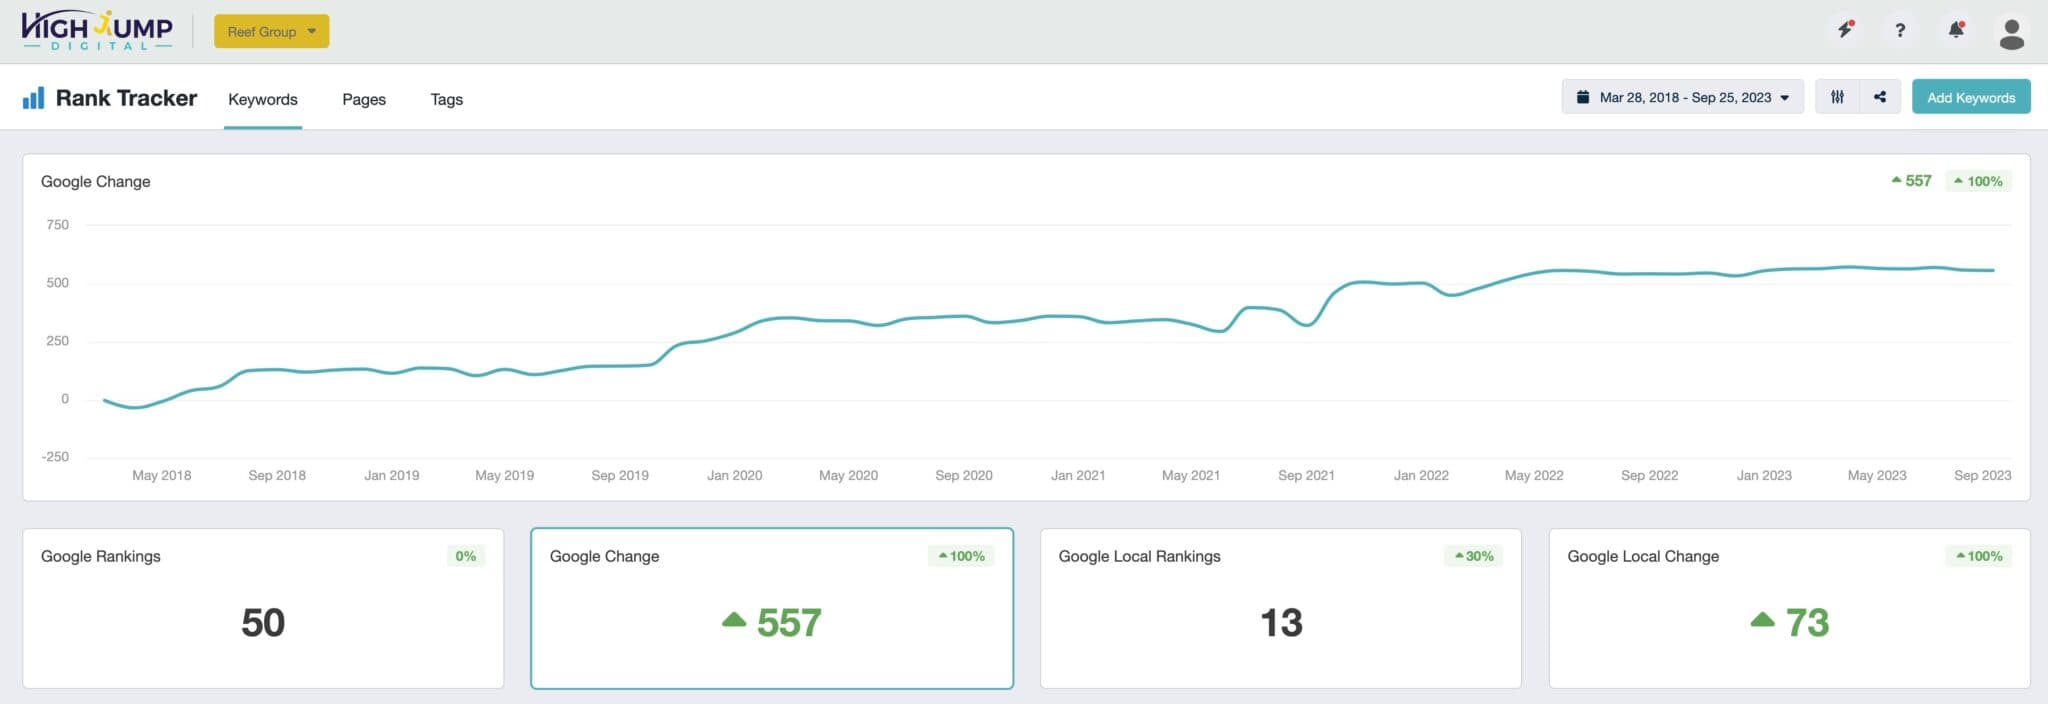Switch to the Pages tab

(x=364, y=99)
